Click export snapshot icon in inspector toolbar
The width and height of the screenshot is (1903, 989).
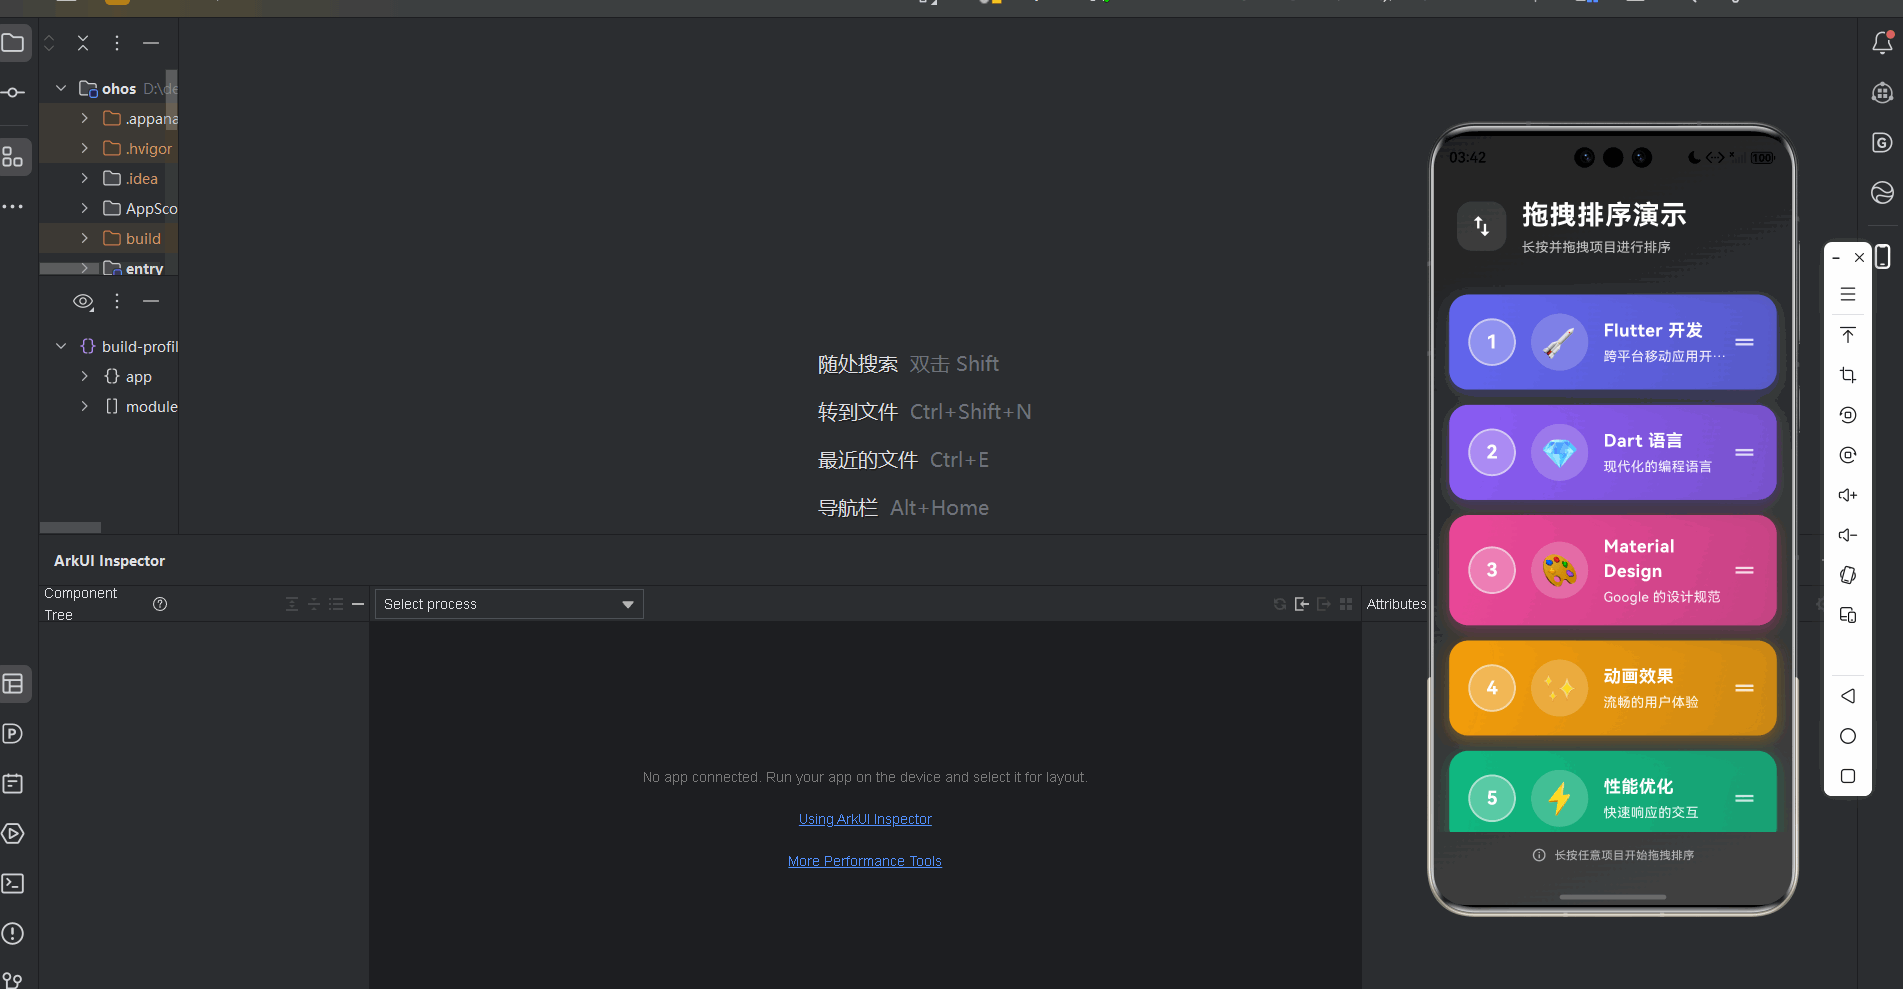coord(1324,604)
